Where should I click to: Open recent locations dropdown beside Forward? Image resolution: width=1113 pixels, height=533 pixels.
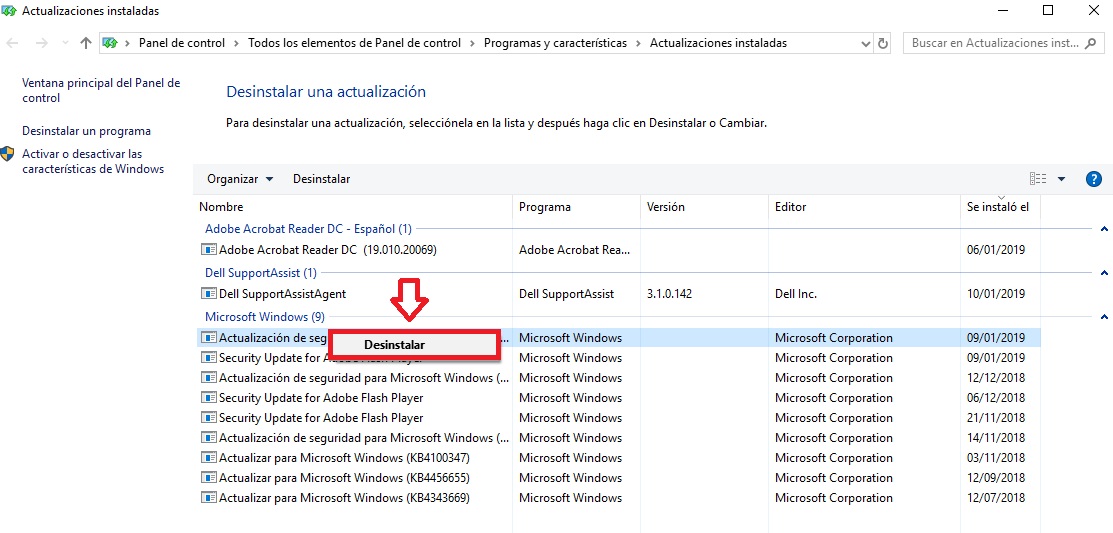(65, 43)
